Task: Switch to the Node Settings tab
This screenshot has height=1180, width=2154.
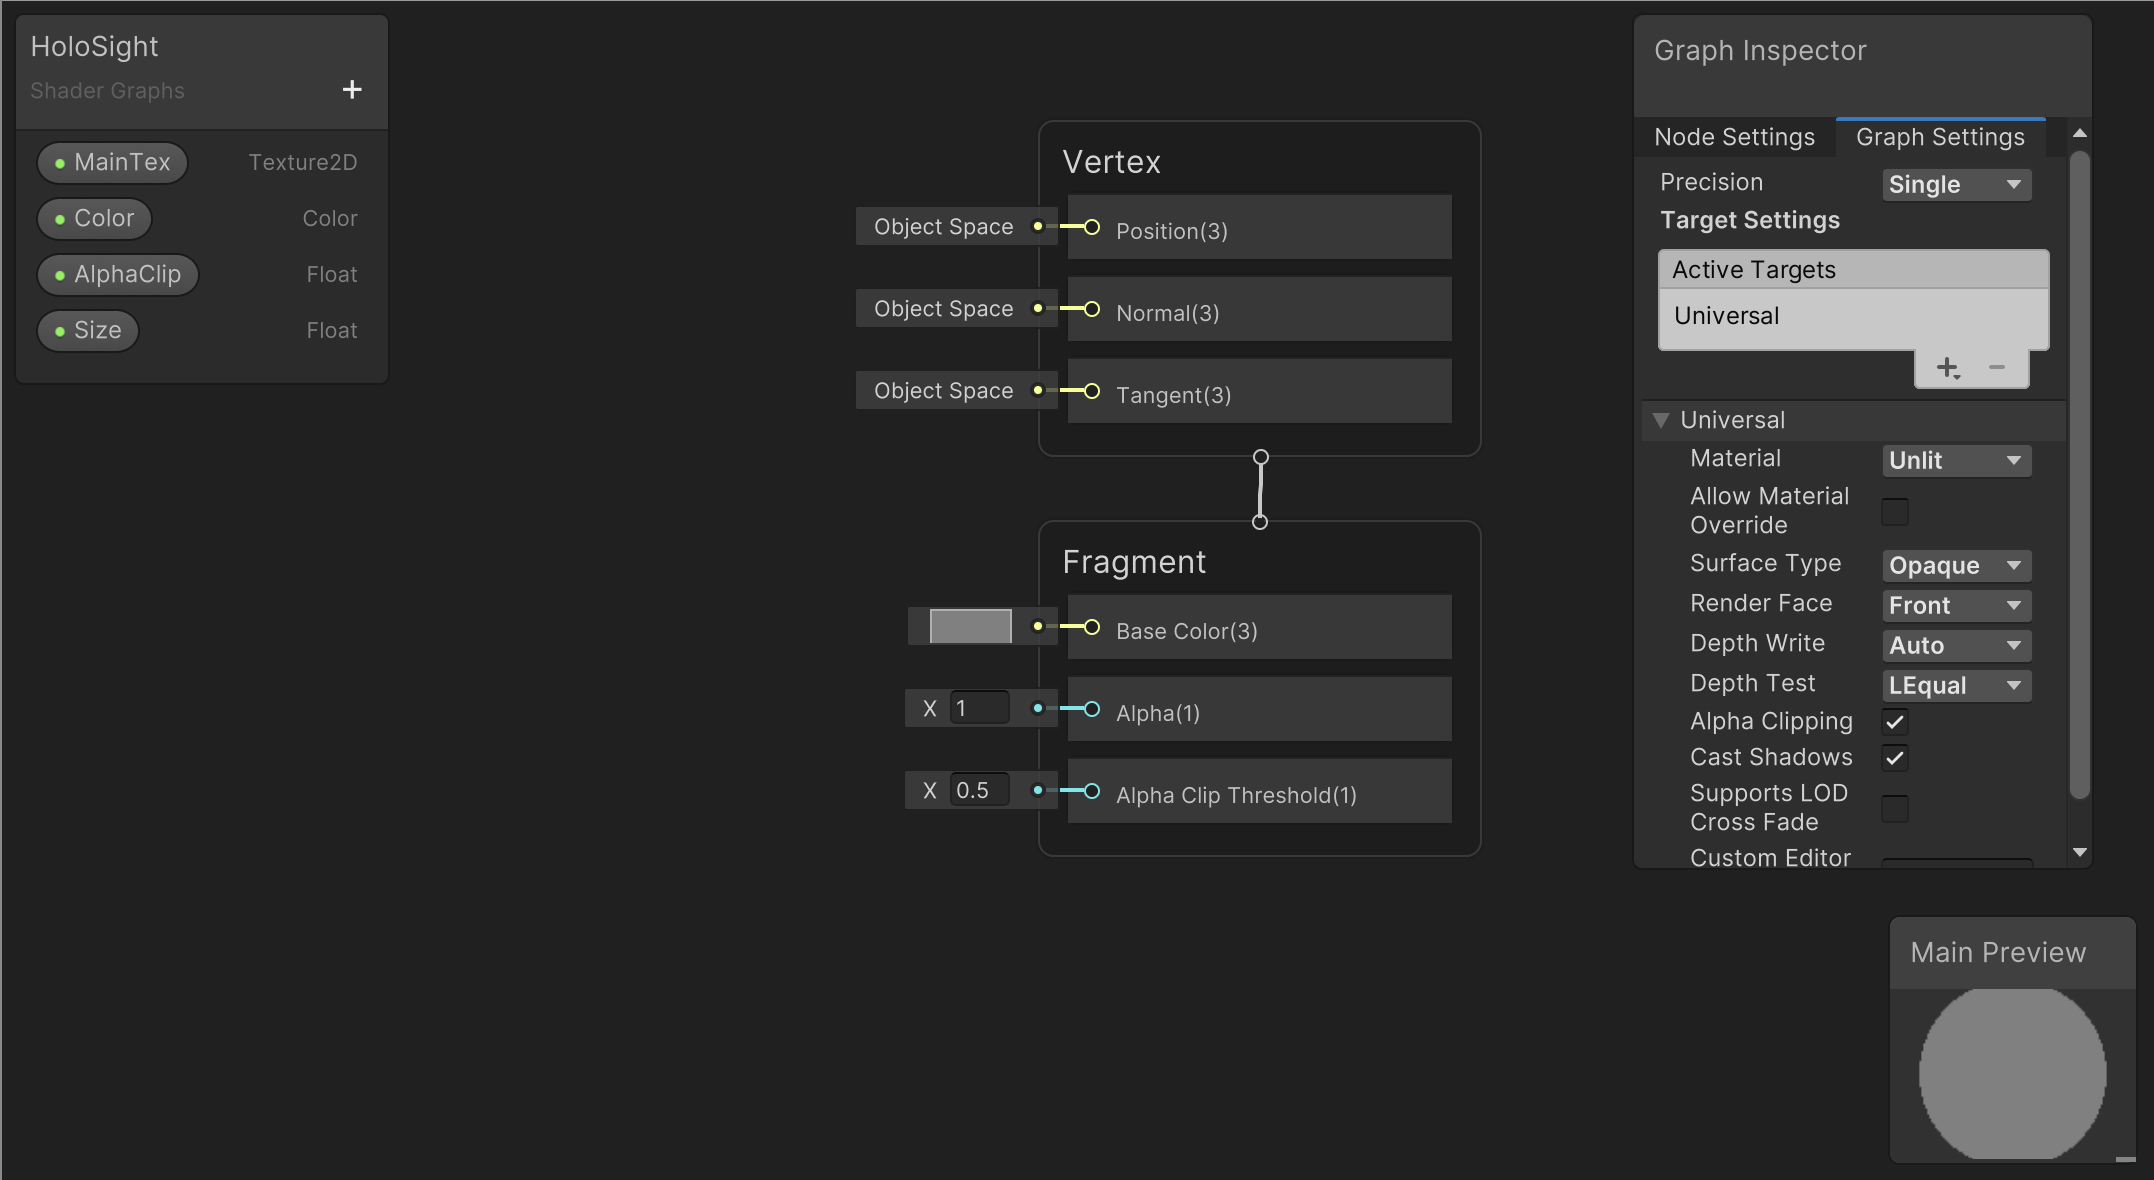Action: pyautogui.click(x=1734, y=137)
